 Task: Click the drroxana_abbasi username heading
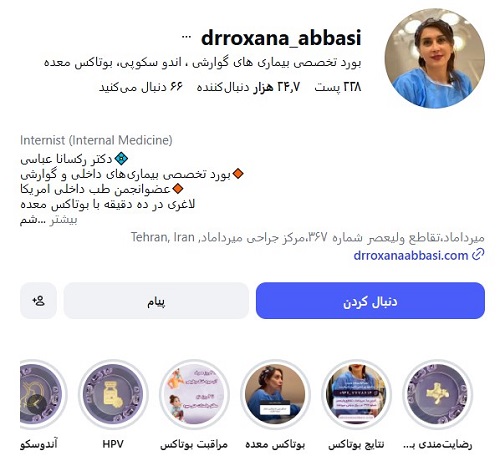click(281, 37)
